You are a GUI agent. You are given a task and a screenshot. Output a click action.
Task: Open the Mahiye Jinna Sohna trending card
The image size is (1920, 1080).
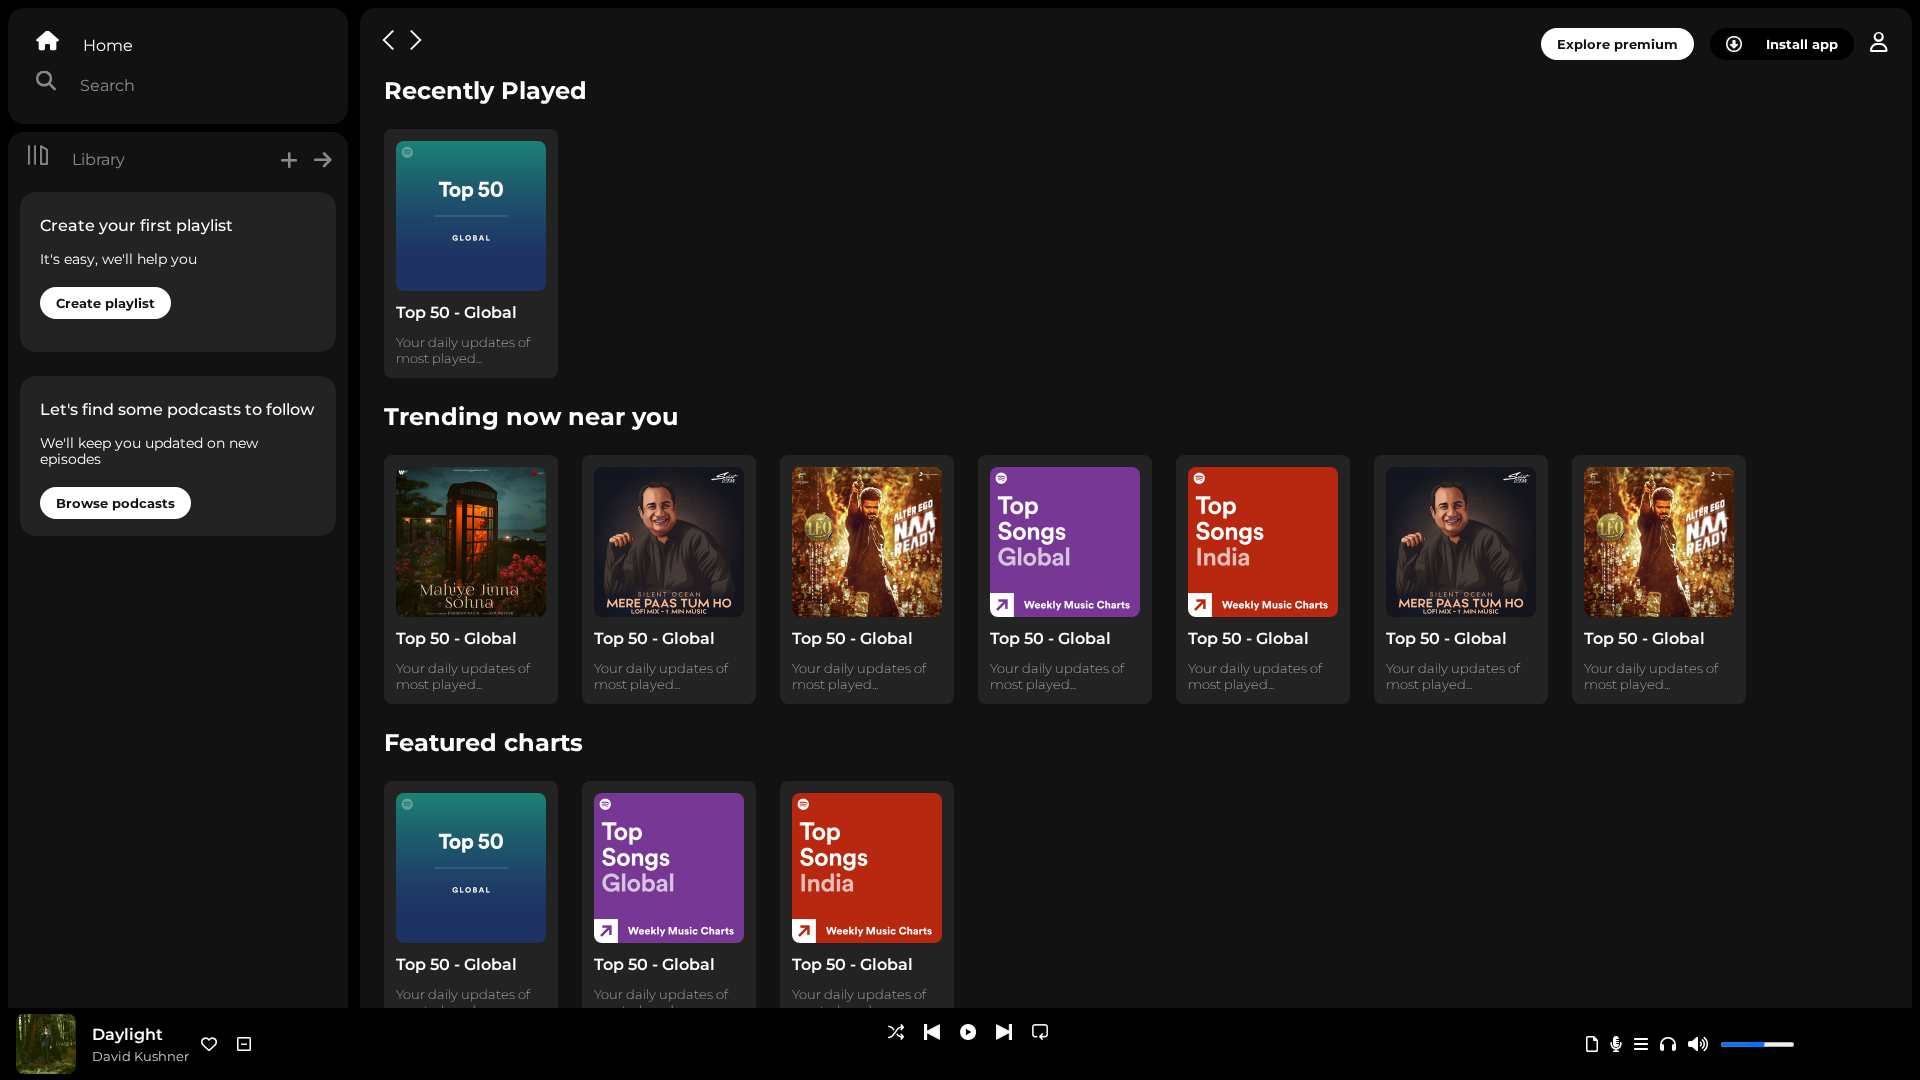tap(471, 579)
